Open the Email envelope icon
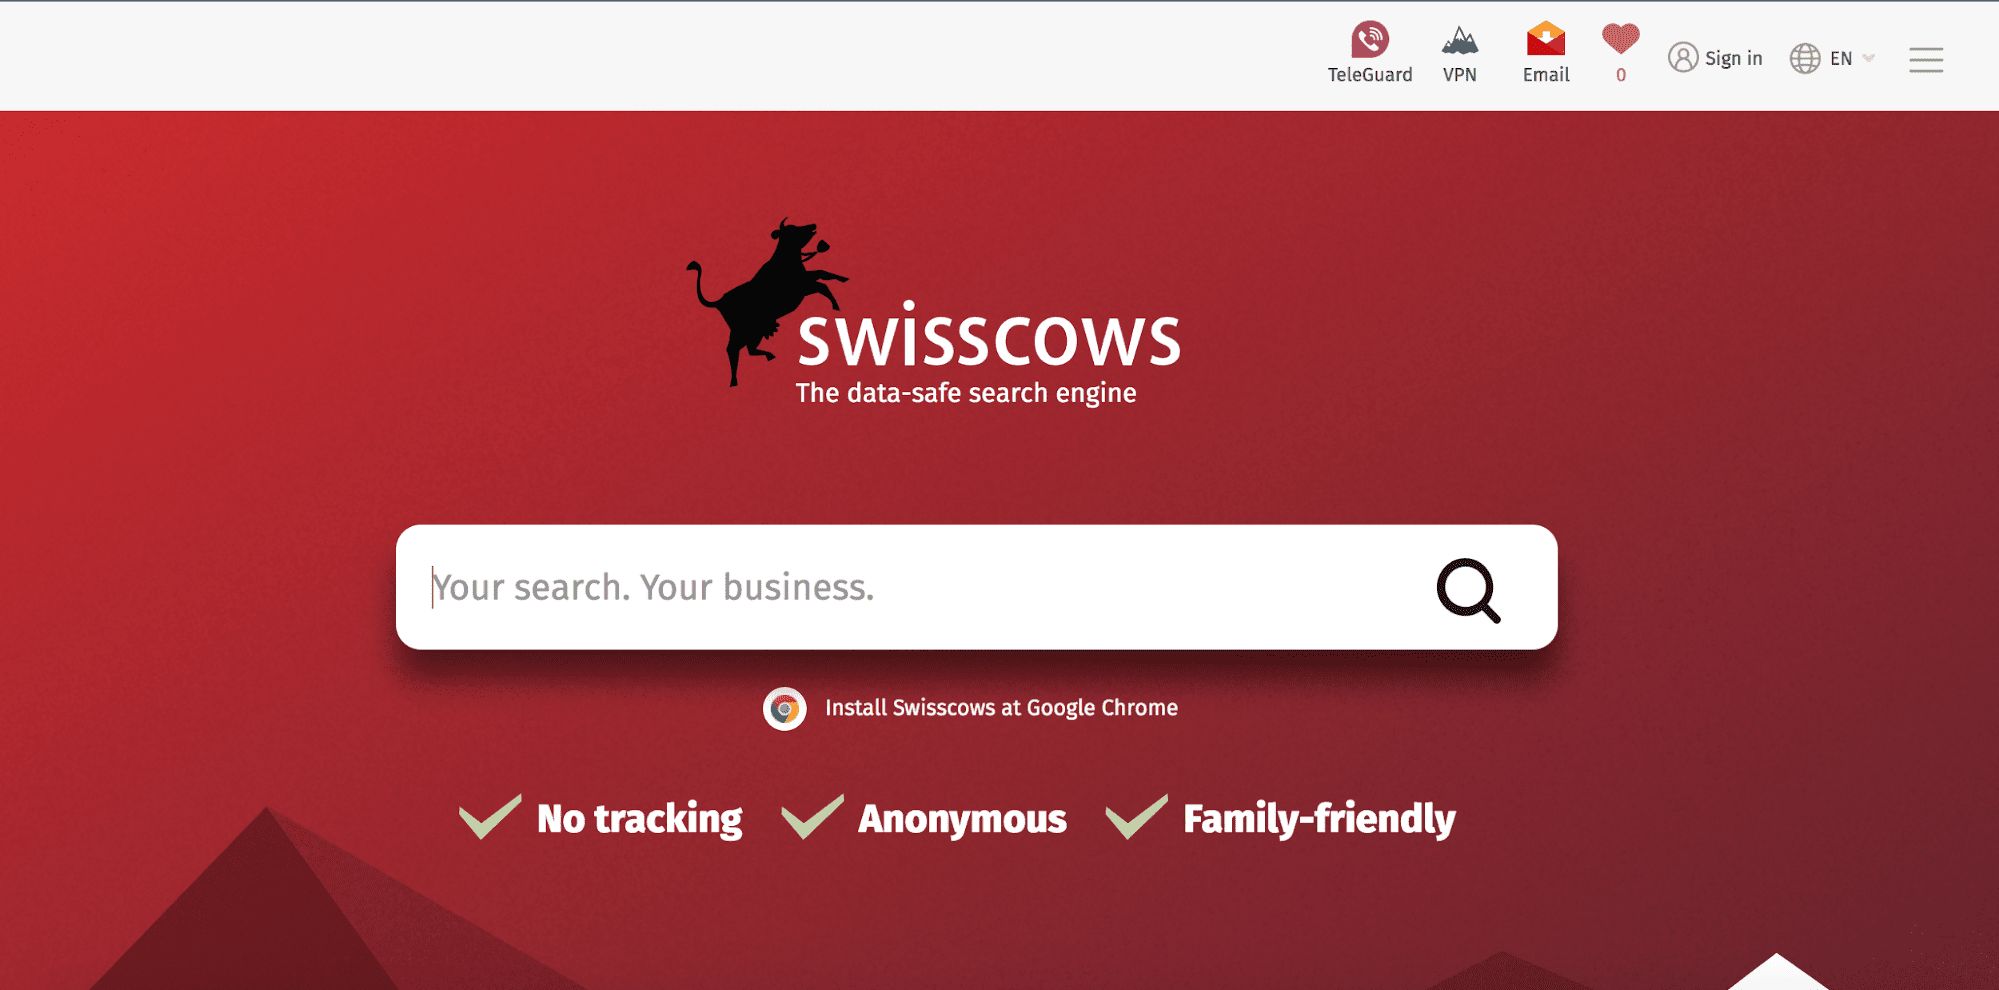 1546,39
